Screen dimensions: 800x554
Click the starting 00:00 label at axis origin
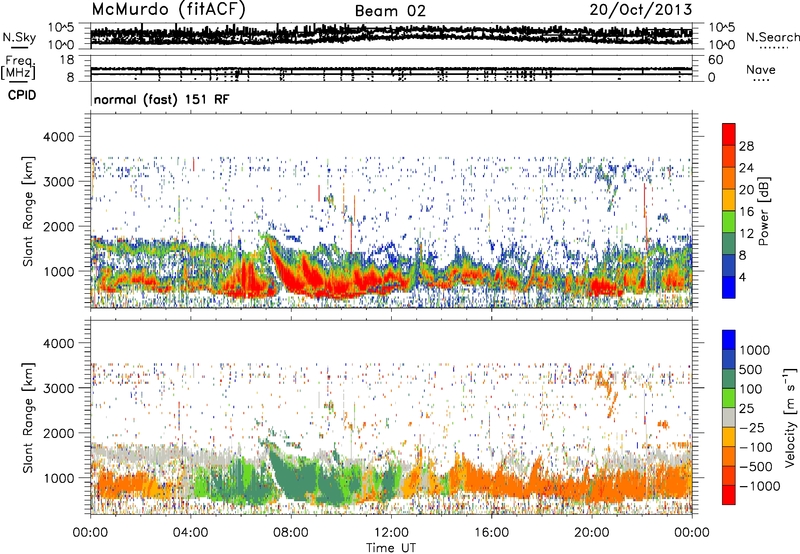90,533
